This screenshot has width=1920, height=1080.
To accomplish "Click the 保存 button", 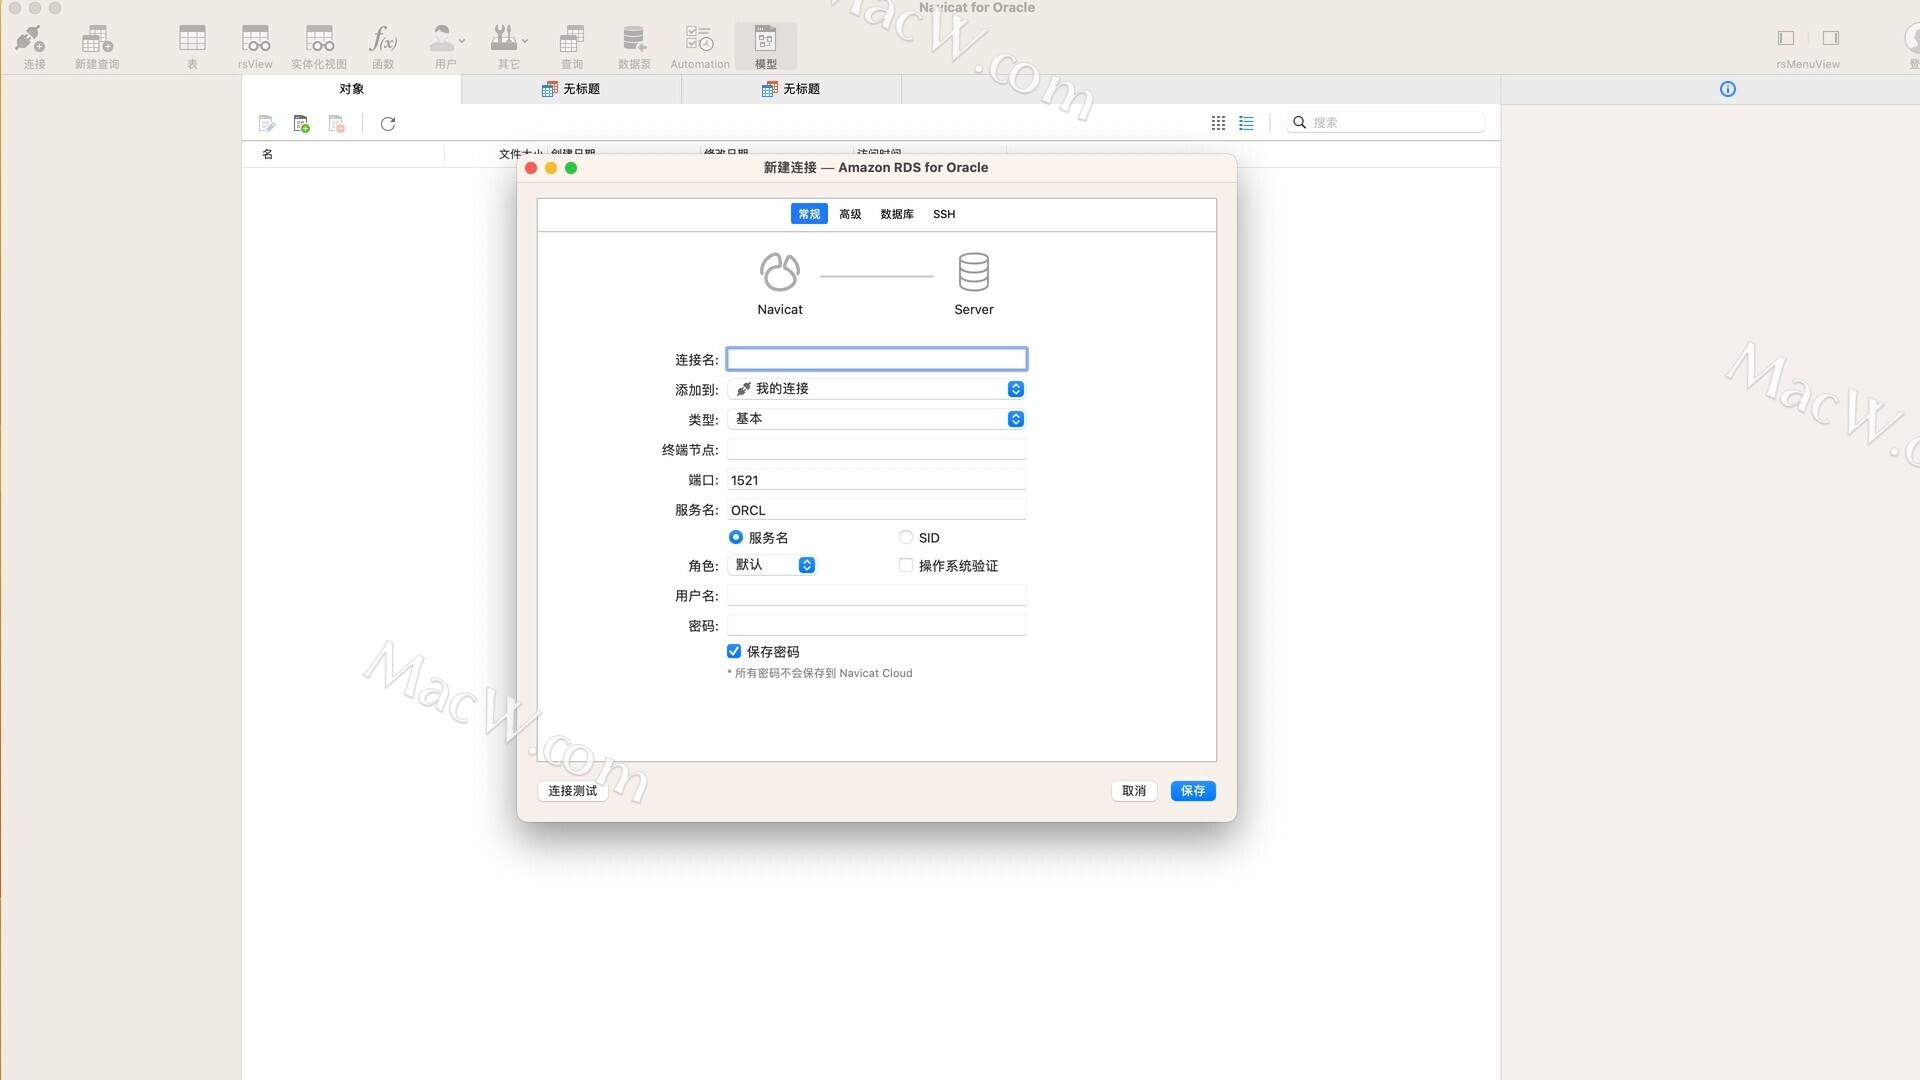I will click(1193, 791).
